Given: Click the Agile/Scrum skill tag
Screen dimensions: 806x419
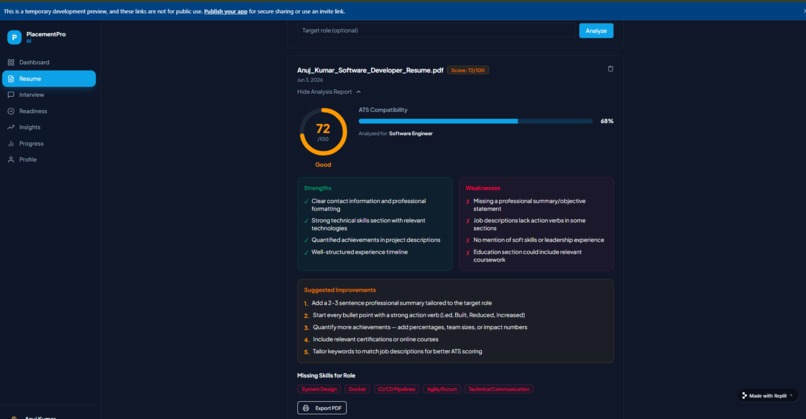Looking at the screenshot, I should coord(442,389).
